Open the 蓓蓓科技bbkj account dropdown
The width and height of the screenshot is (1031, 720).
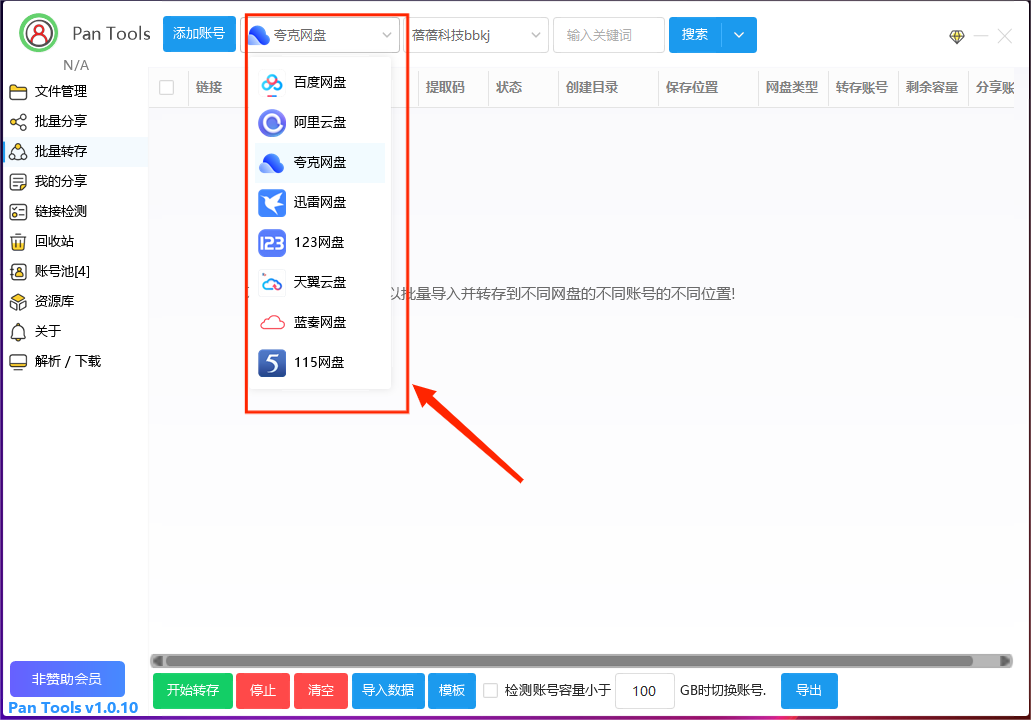point(476,35)
